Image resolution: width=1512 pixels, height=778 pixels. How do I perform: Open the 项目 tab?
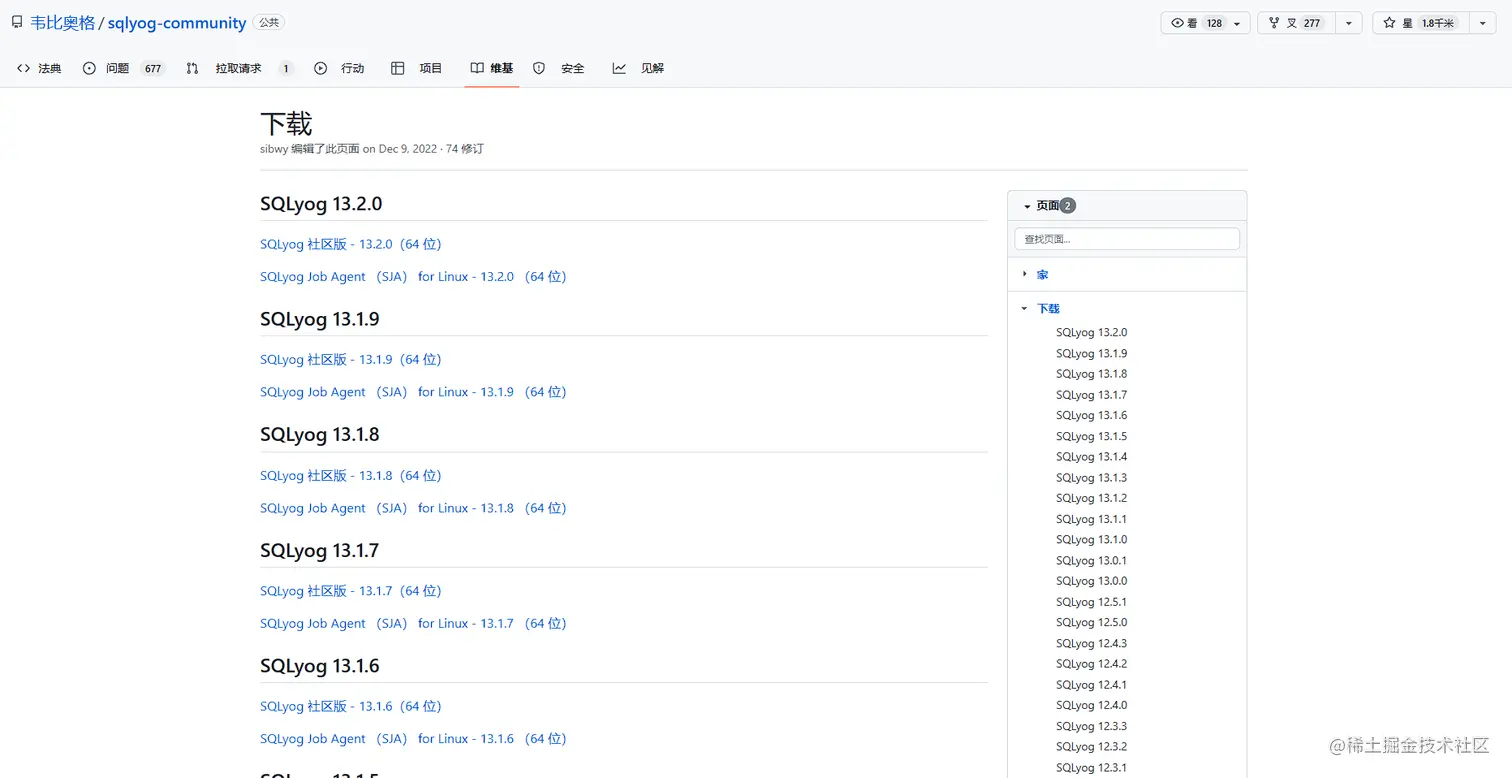coord(417,68)
